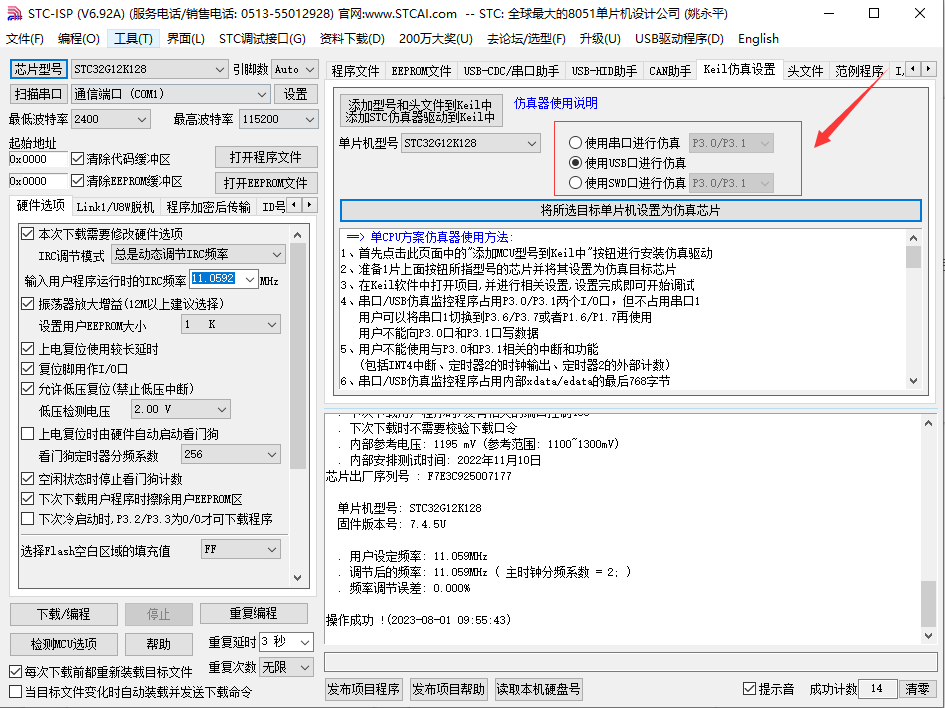Image resolution: width=945 pixels, height=708 pixels.
Task: Toggle 复位脚用作I/O口 checkbox
Action: click(27, 369)
